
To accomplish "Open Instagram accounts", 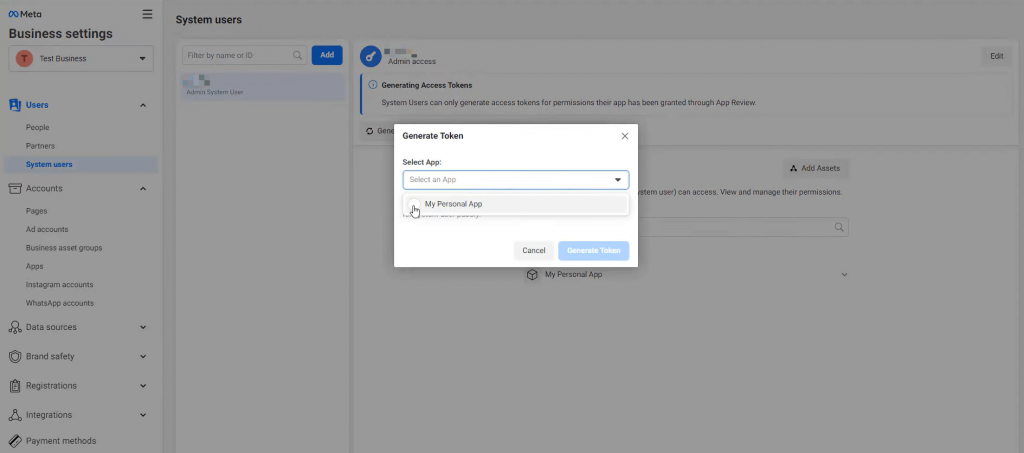I will click(x=59, y=285).
